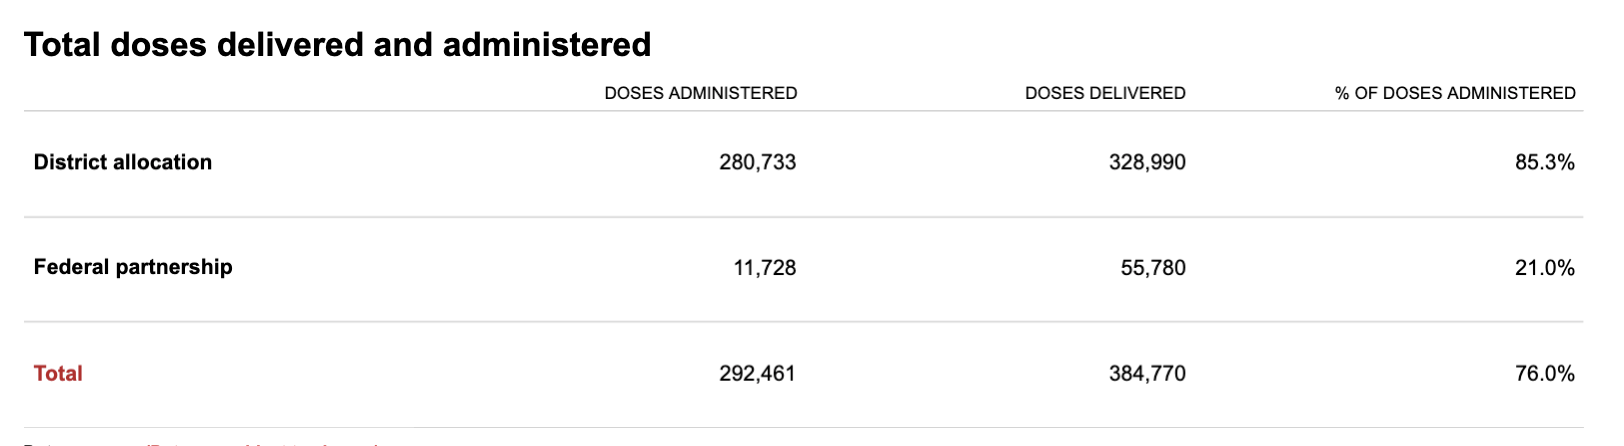Click the 292,461 total administered value

tap(757, 374)
